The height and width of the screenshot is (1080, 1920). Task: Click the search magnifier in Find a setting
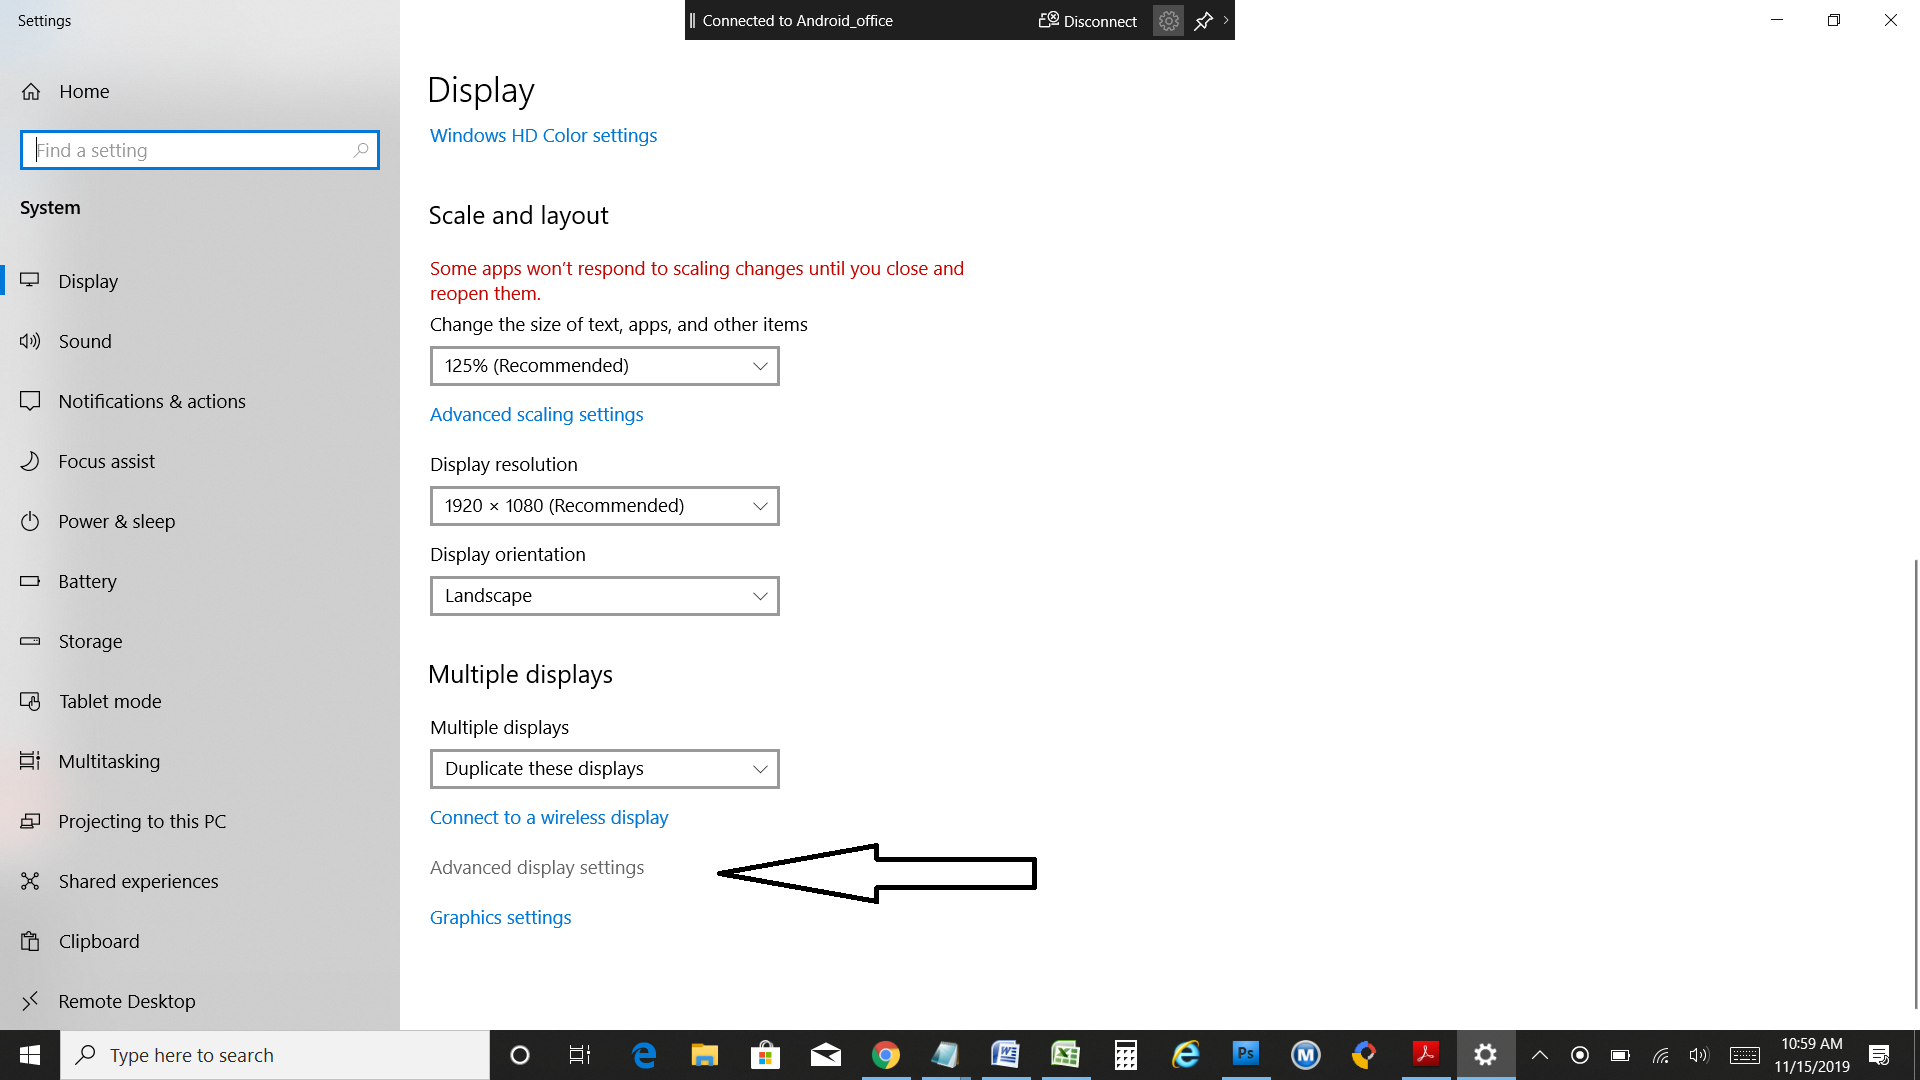361,150
